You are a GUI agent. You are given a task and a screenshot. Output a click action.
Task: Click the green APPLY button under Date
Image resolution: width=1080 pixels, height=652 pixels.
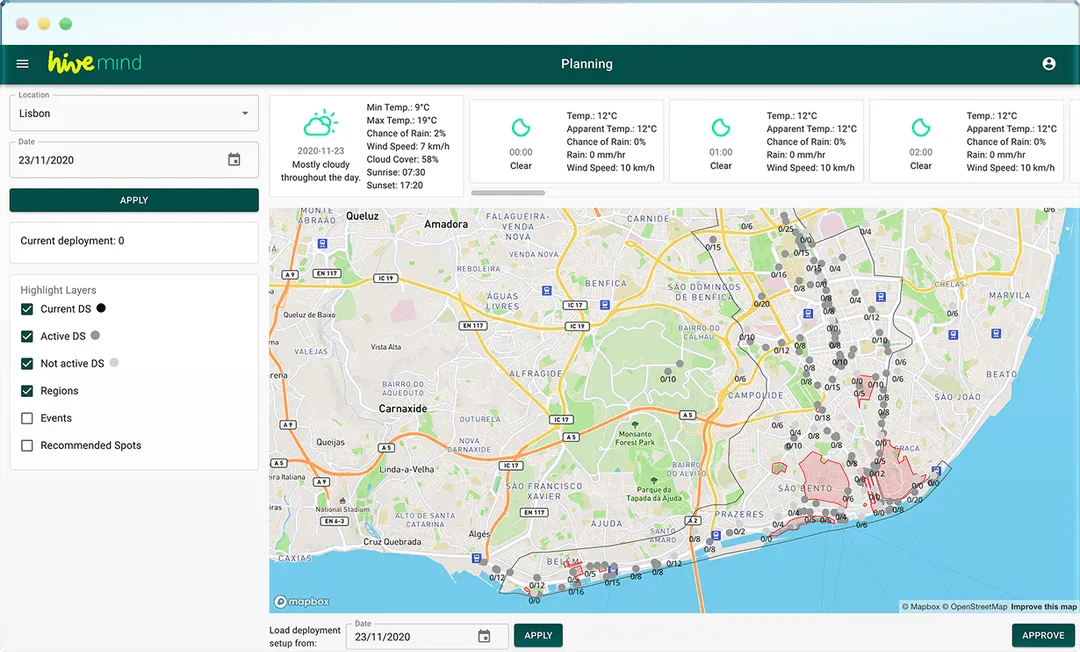134,200
